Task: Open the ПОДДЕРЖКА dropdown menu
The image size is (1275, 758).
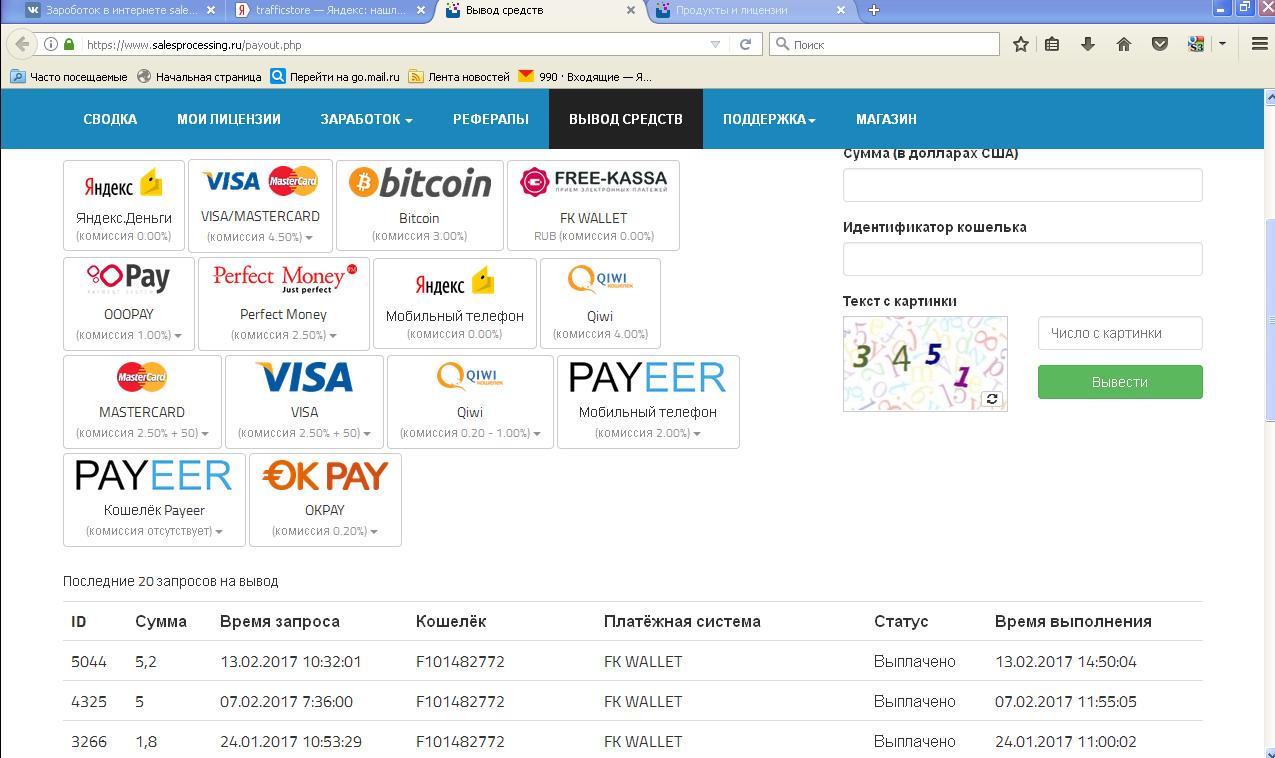Action: point(769,119)
